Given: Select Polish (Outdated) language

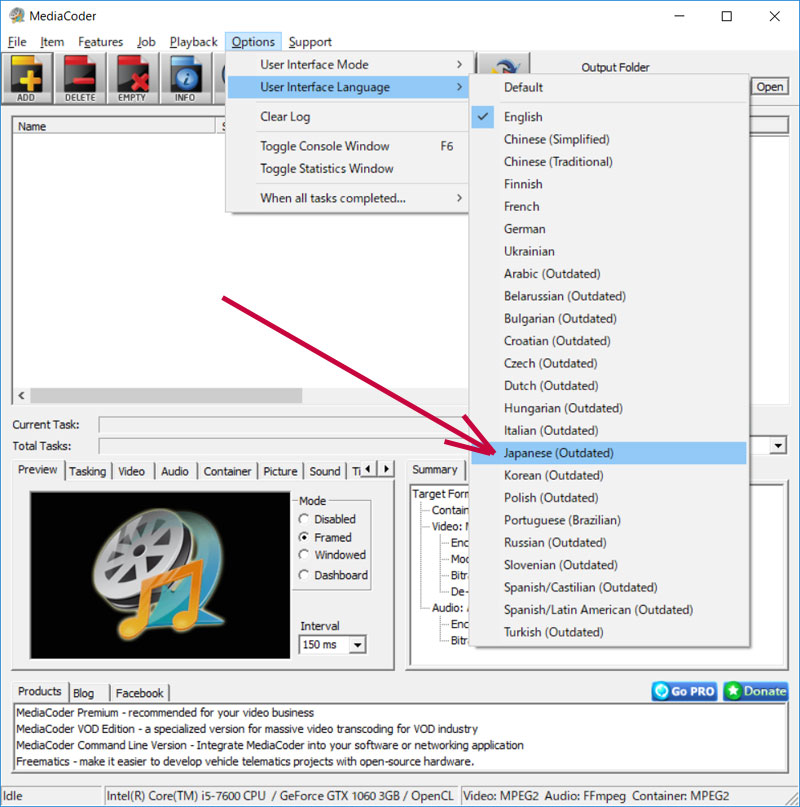Looking at the screenshot, I should (608, 498).
